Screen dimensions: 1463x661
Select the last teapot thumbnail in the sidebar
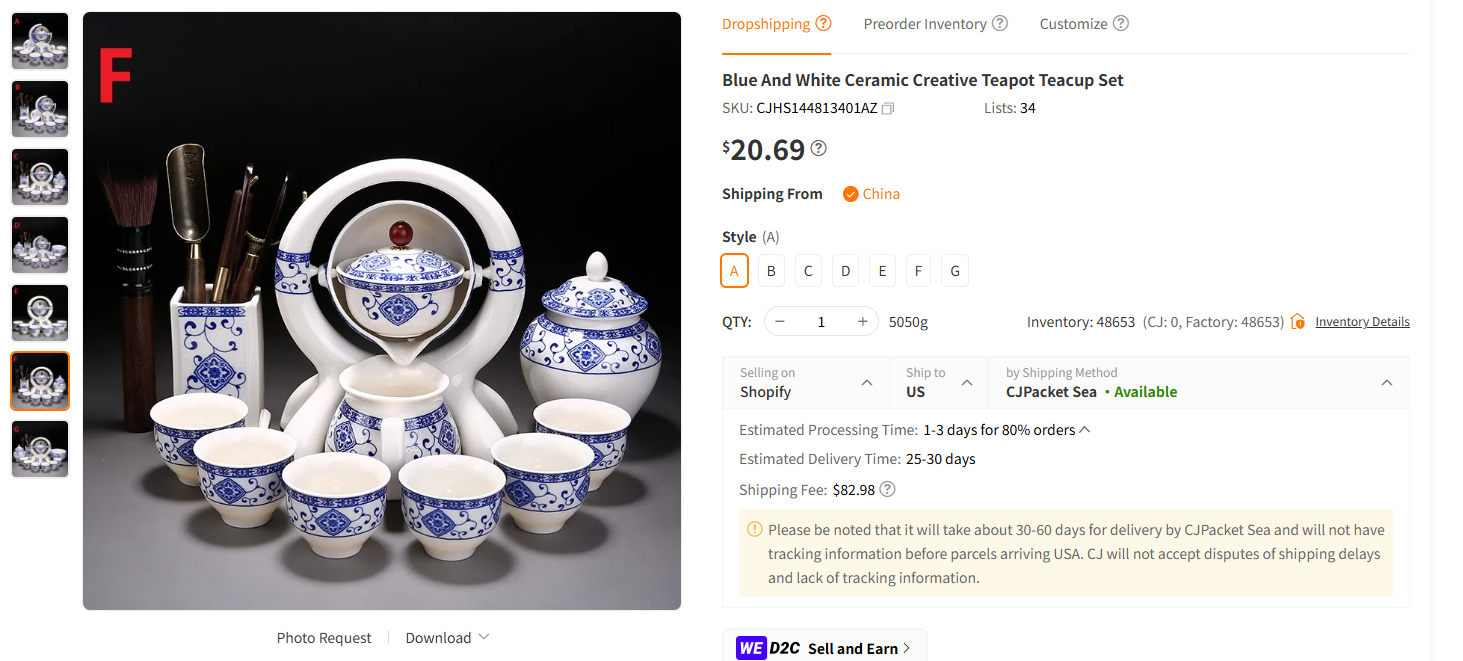click(39, 449)
